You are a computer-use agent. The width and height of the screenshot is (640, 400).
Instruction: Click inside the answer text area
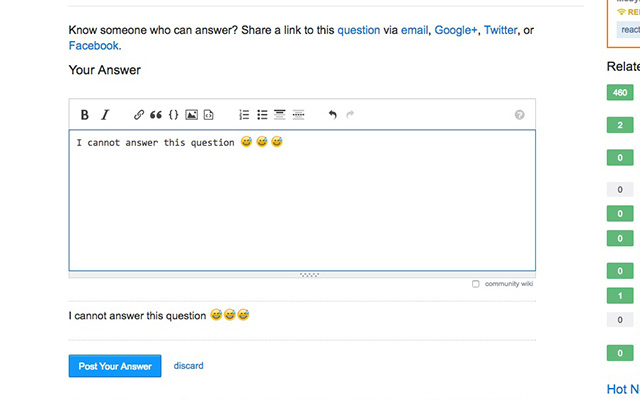(x=302, y=200)
